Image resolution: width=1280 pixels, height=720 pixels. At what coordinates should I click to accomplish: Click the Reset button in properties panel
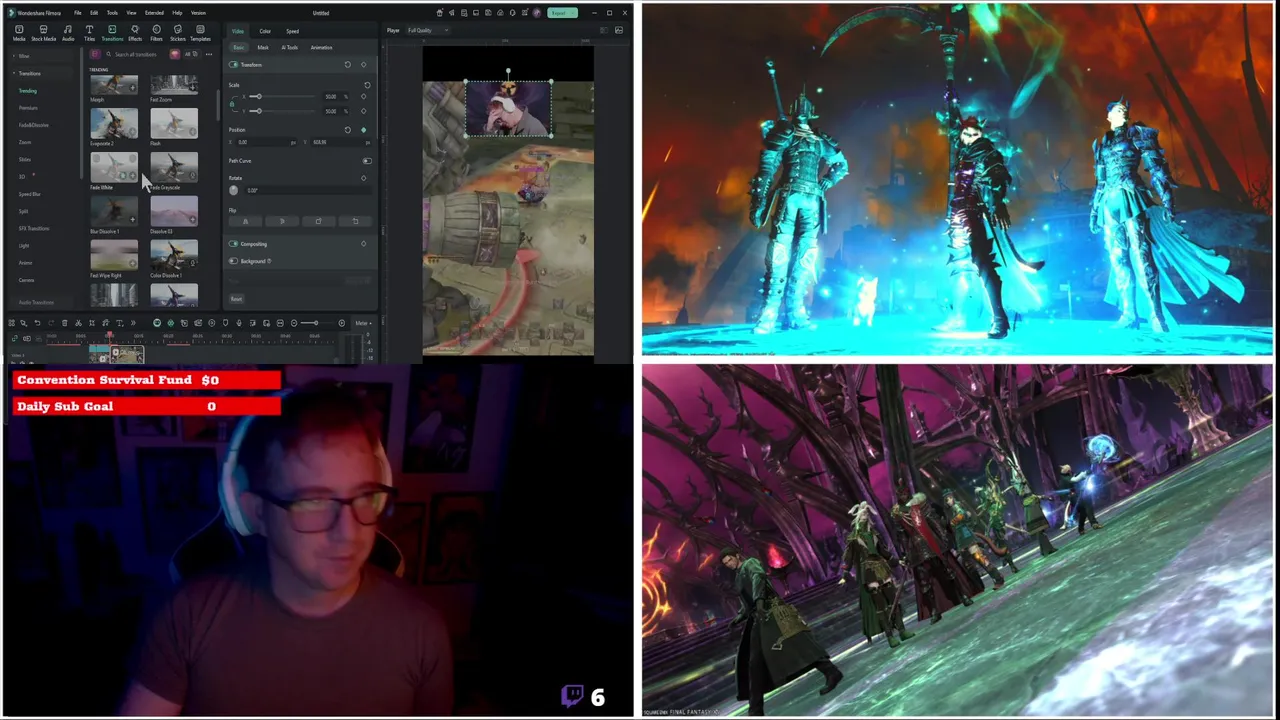236,299
